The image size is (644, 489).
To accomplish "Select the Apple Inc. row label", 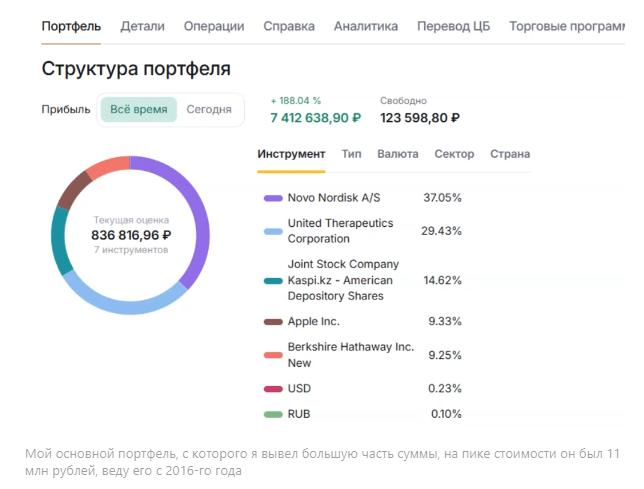I will point(314,321).
